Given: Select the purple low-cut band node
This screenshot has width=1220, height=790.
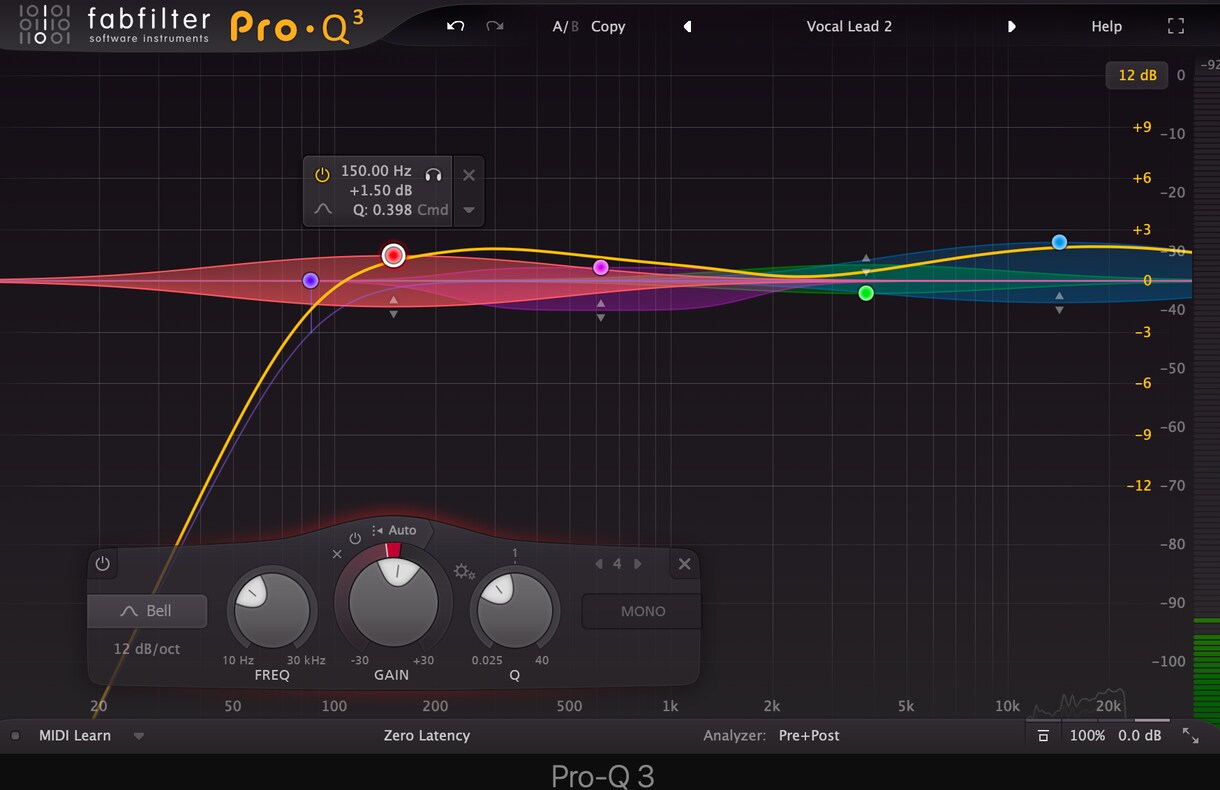Looking at the screenshot, I should (311, 281).
